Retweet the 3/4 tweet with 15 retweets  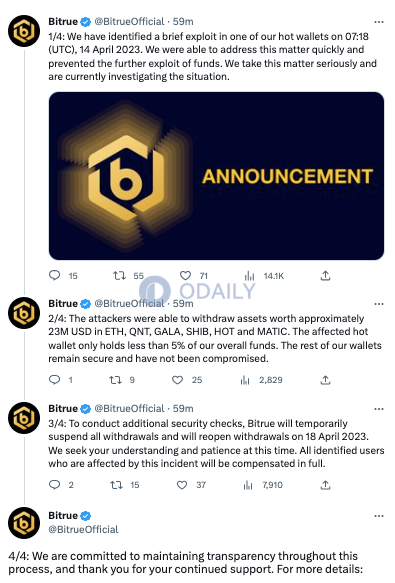(x=116, y=485)
